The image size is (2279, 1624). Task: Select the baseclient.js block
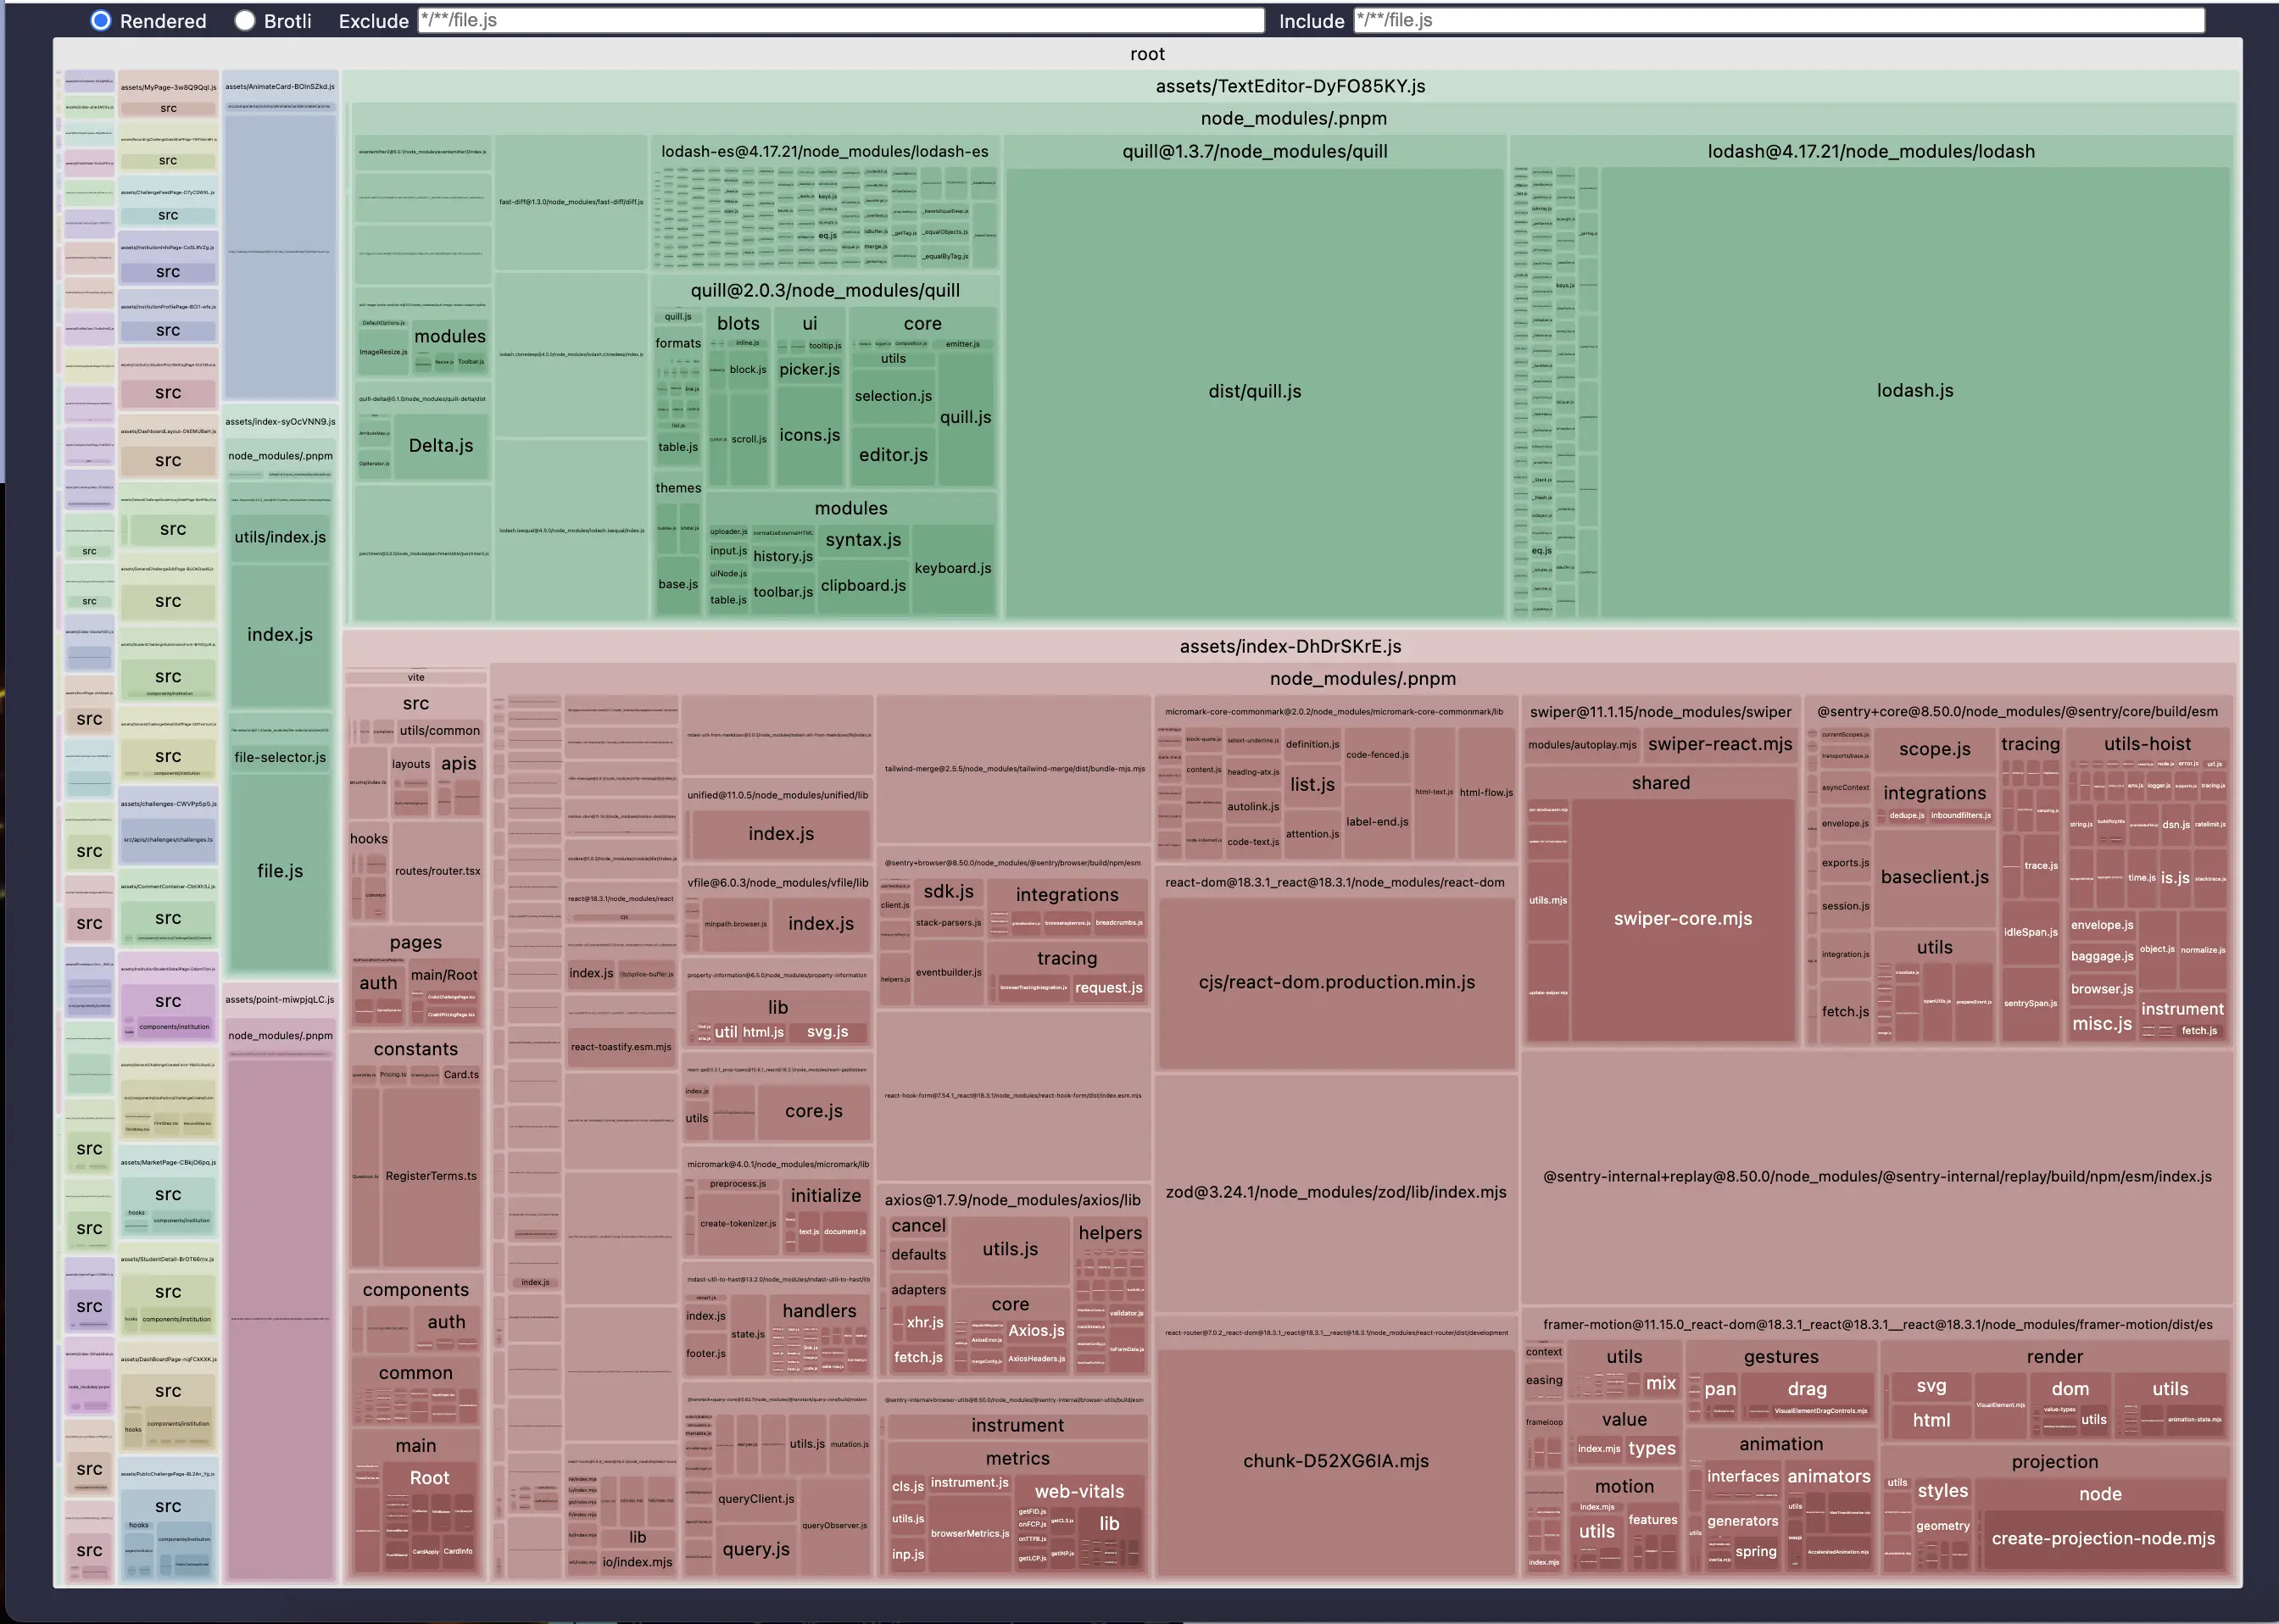pos(1934,877)
